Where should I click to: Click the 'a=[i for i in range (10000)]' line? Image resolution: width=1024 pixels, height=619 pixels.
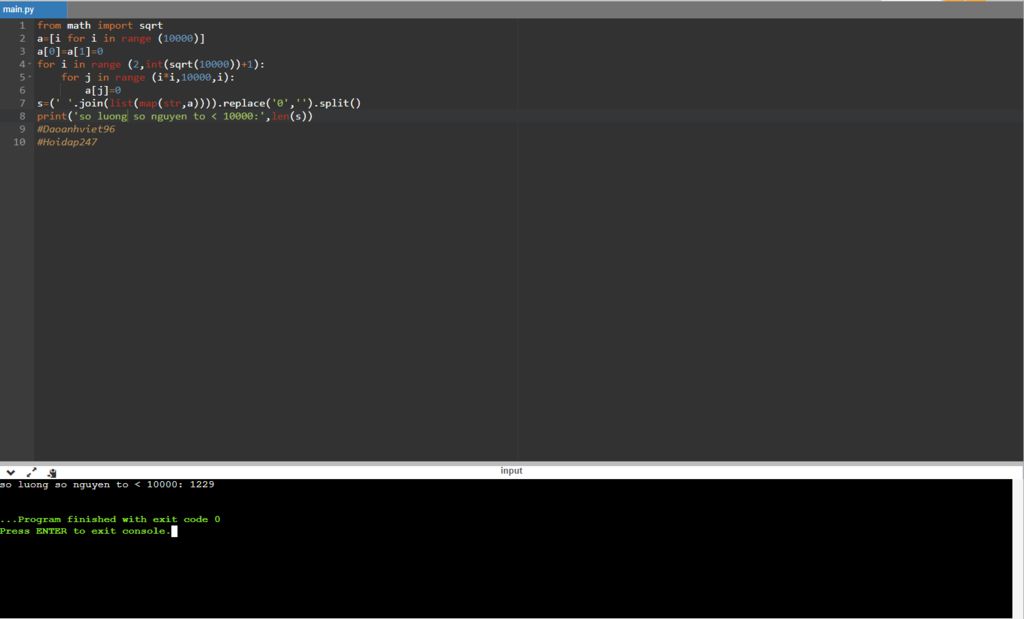coord(121,39)
